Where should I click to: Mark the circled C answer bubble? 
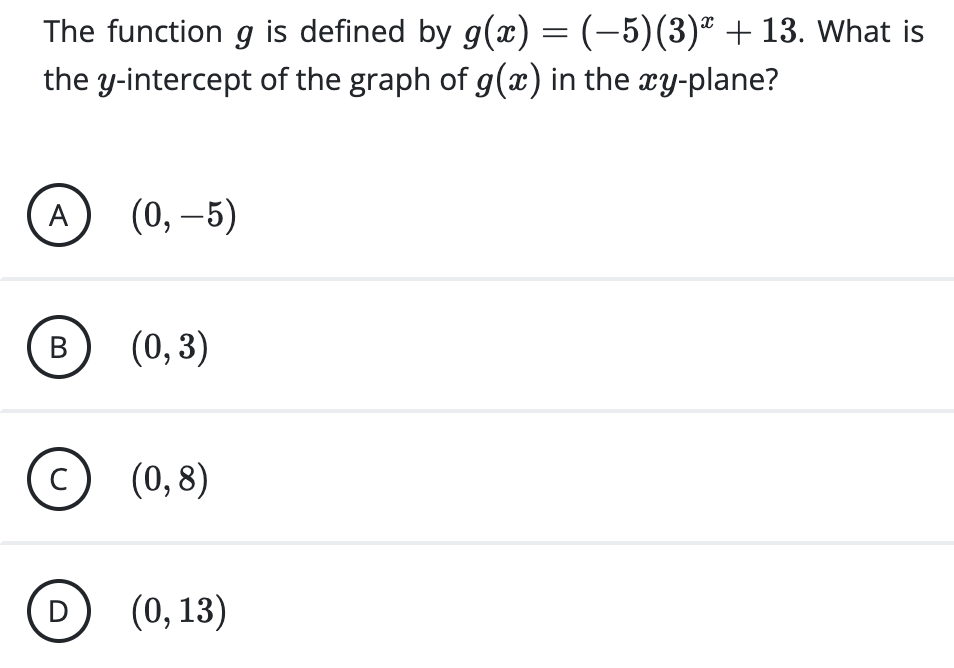pos(58,479)
